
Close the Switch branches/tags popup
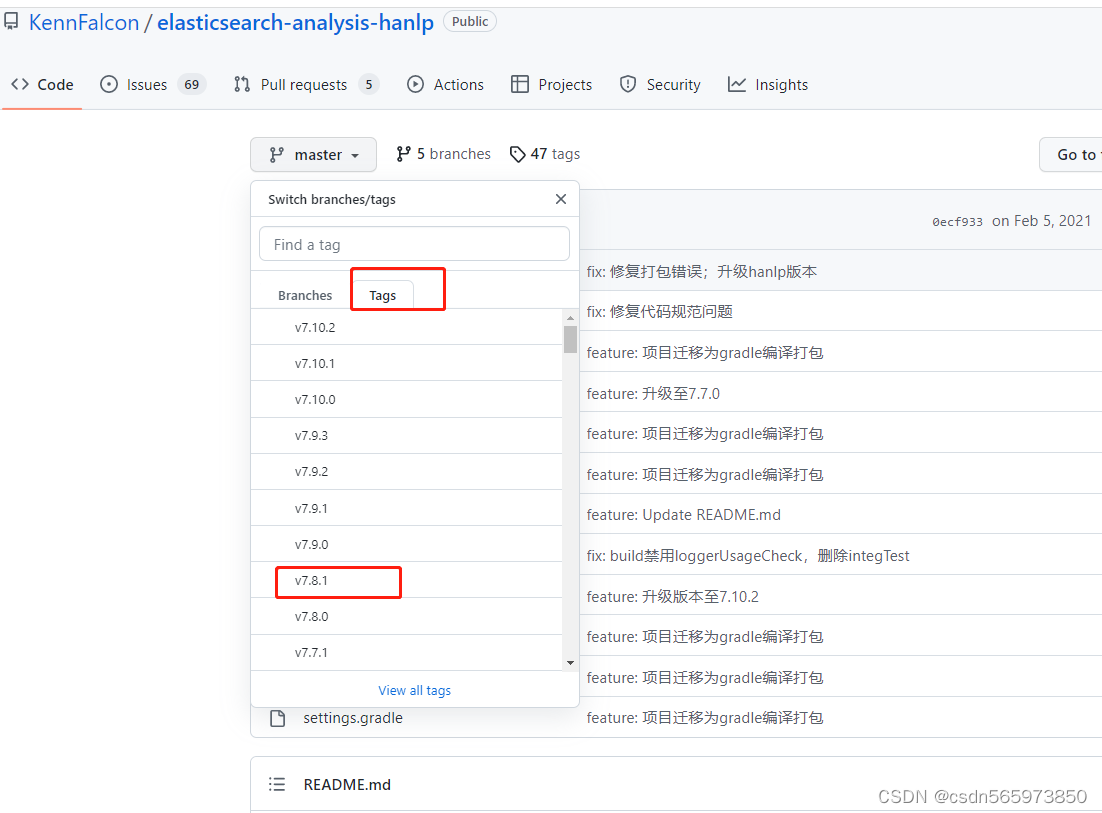(560, 199)
